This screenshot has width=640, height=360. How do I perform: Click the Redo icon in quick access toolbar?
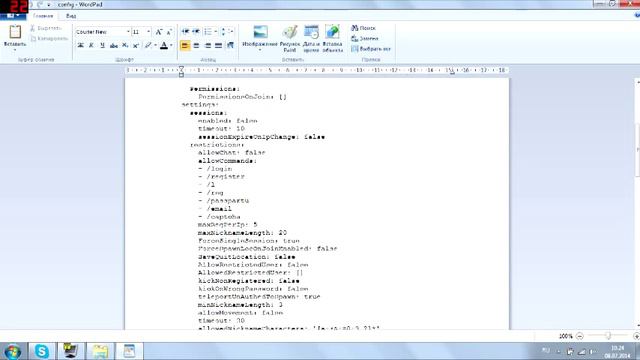(x=40, y=4)
